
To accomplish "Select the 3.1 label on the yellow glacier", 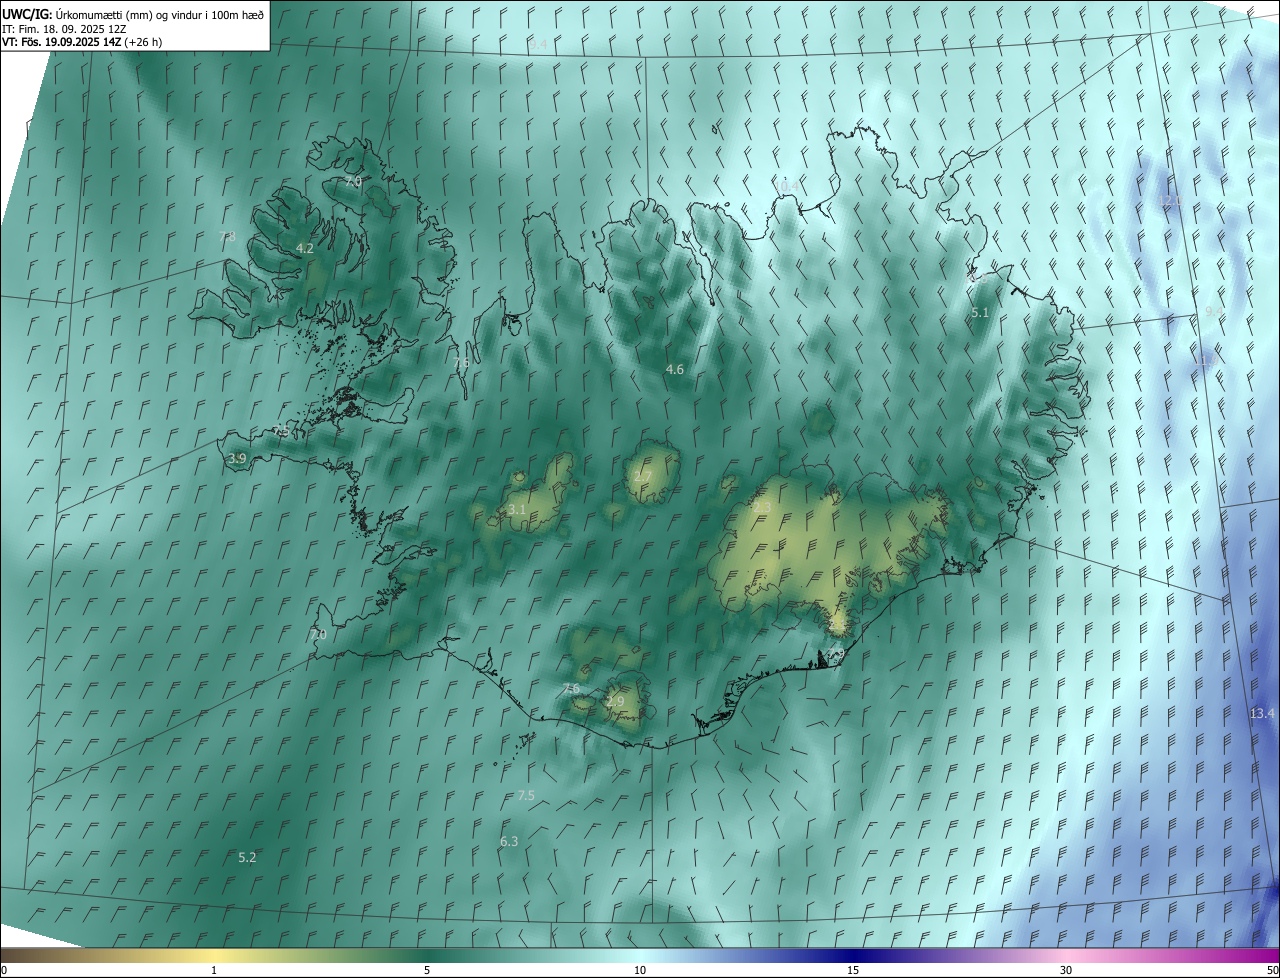I will pyautogui.click(x=517, y=509).
